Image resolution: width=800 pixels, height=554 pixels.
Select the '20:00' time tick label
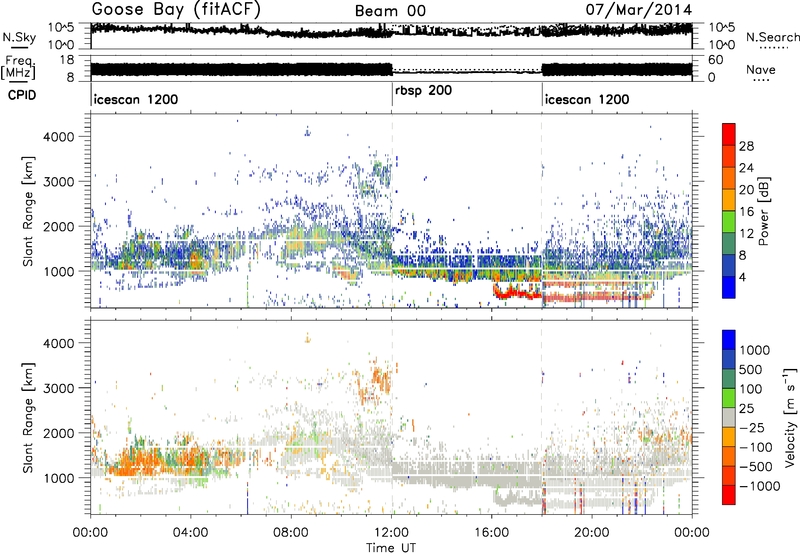tap(591, 533)
